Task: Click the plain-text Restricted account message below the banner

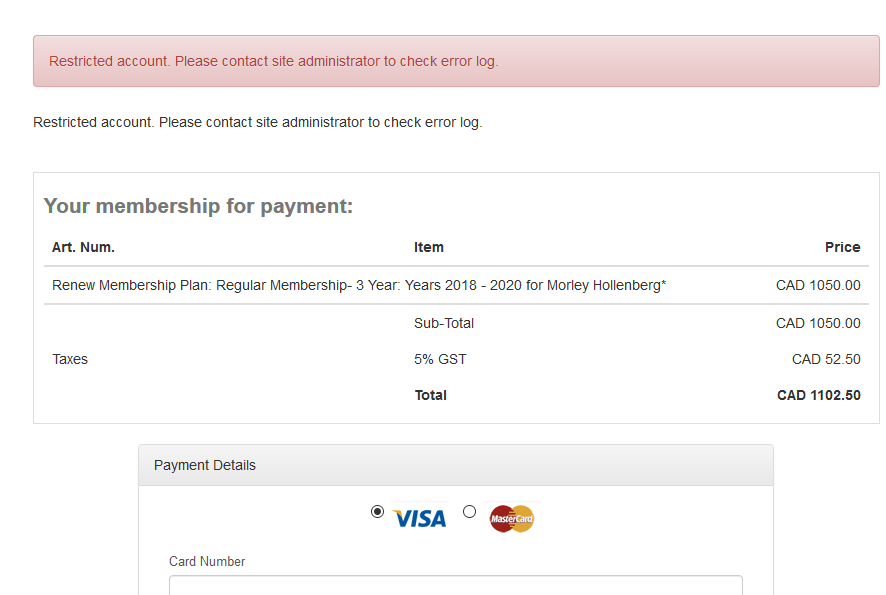Action: pos(258,122)
